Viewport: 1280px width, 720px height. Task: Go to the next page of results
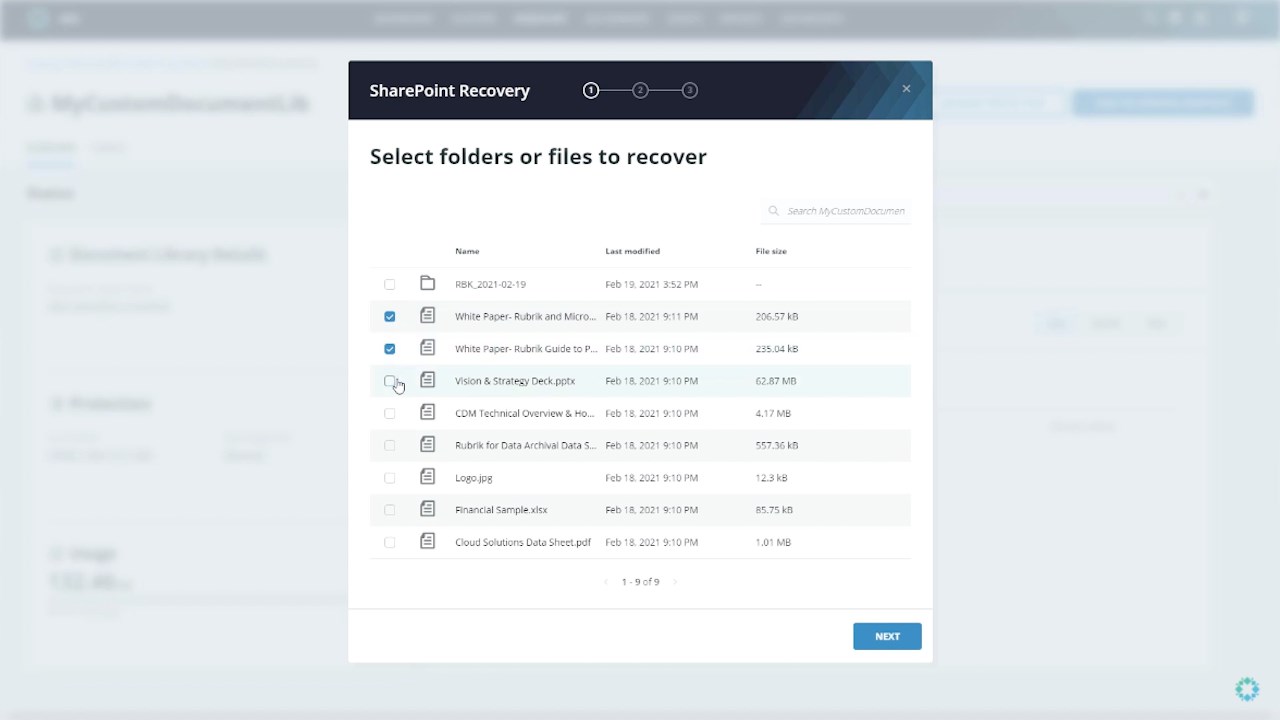click(x=675, y=582)
